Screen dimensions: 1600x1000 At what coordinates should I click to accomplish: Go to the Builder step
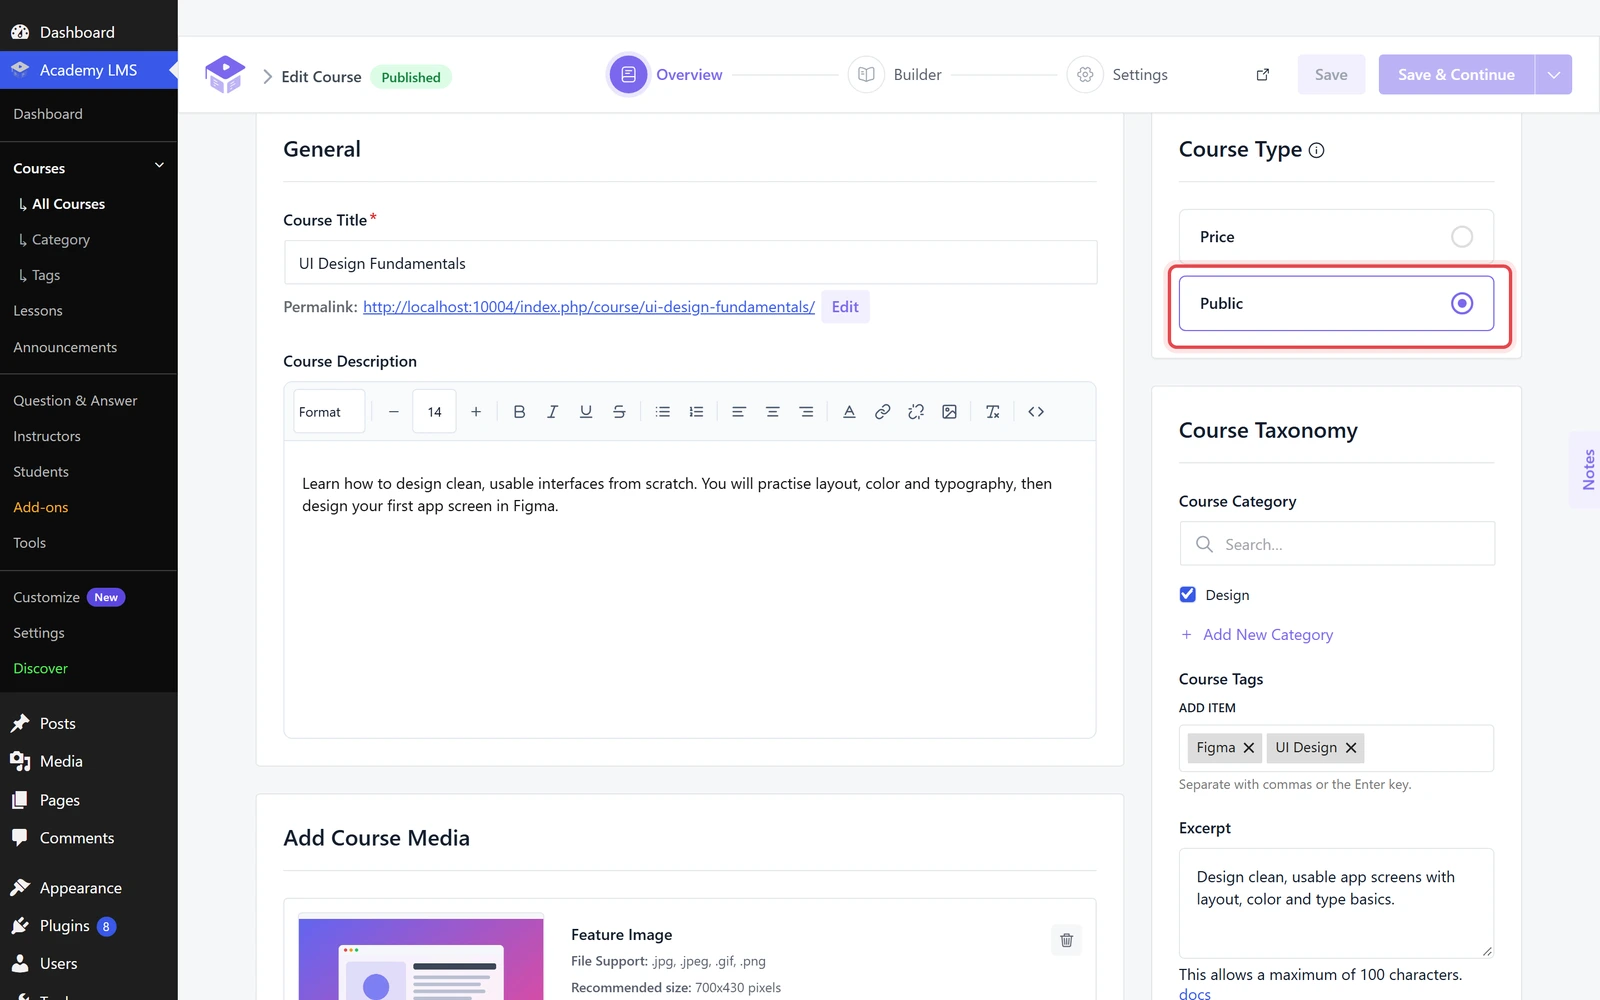click(895, 75)
